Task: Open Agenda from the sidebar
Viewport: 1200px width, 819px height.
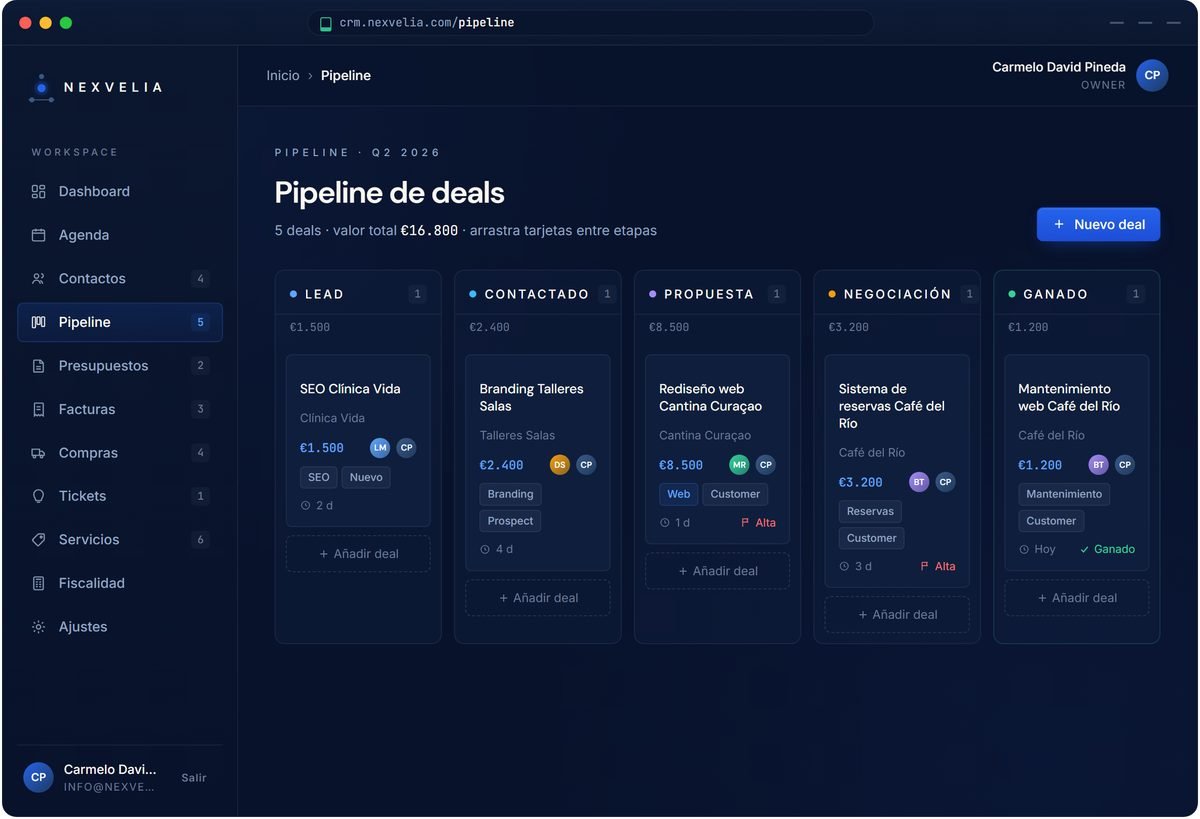Action: coord(120,235)
